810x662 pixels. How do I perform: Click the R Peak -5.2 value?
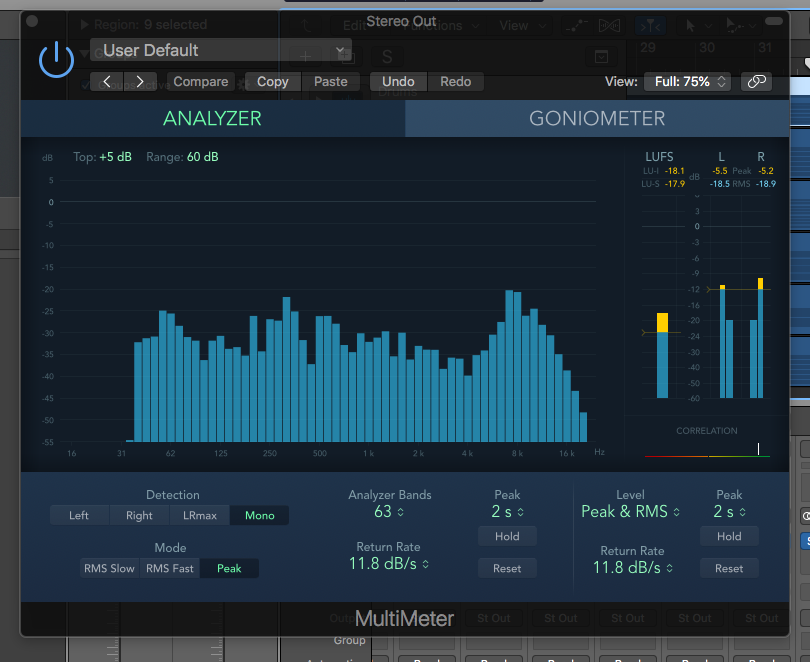[766, 171]
